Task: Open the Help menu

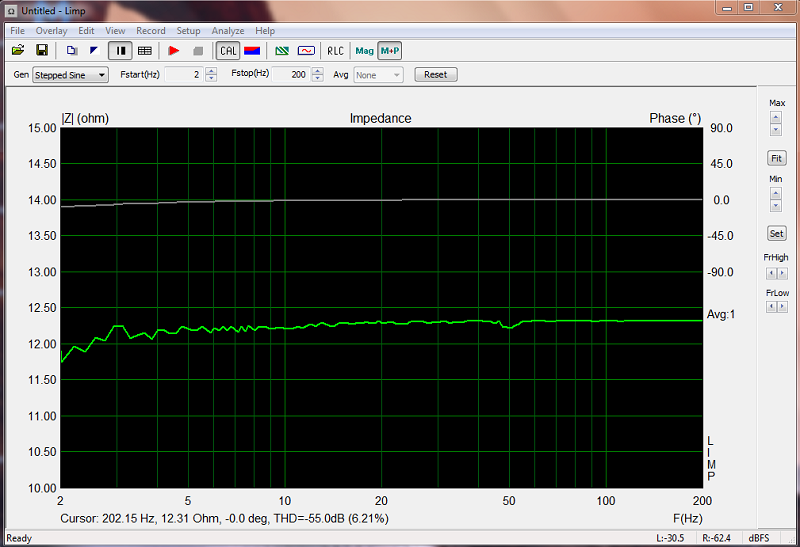Action: coord(265,31)
